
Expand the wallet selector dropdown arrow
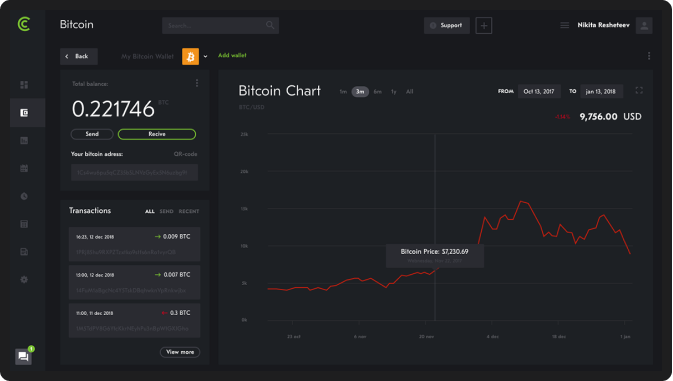205,56
